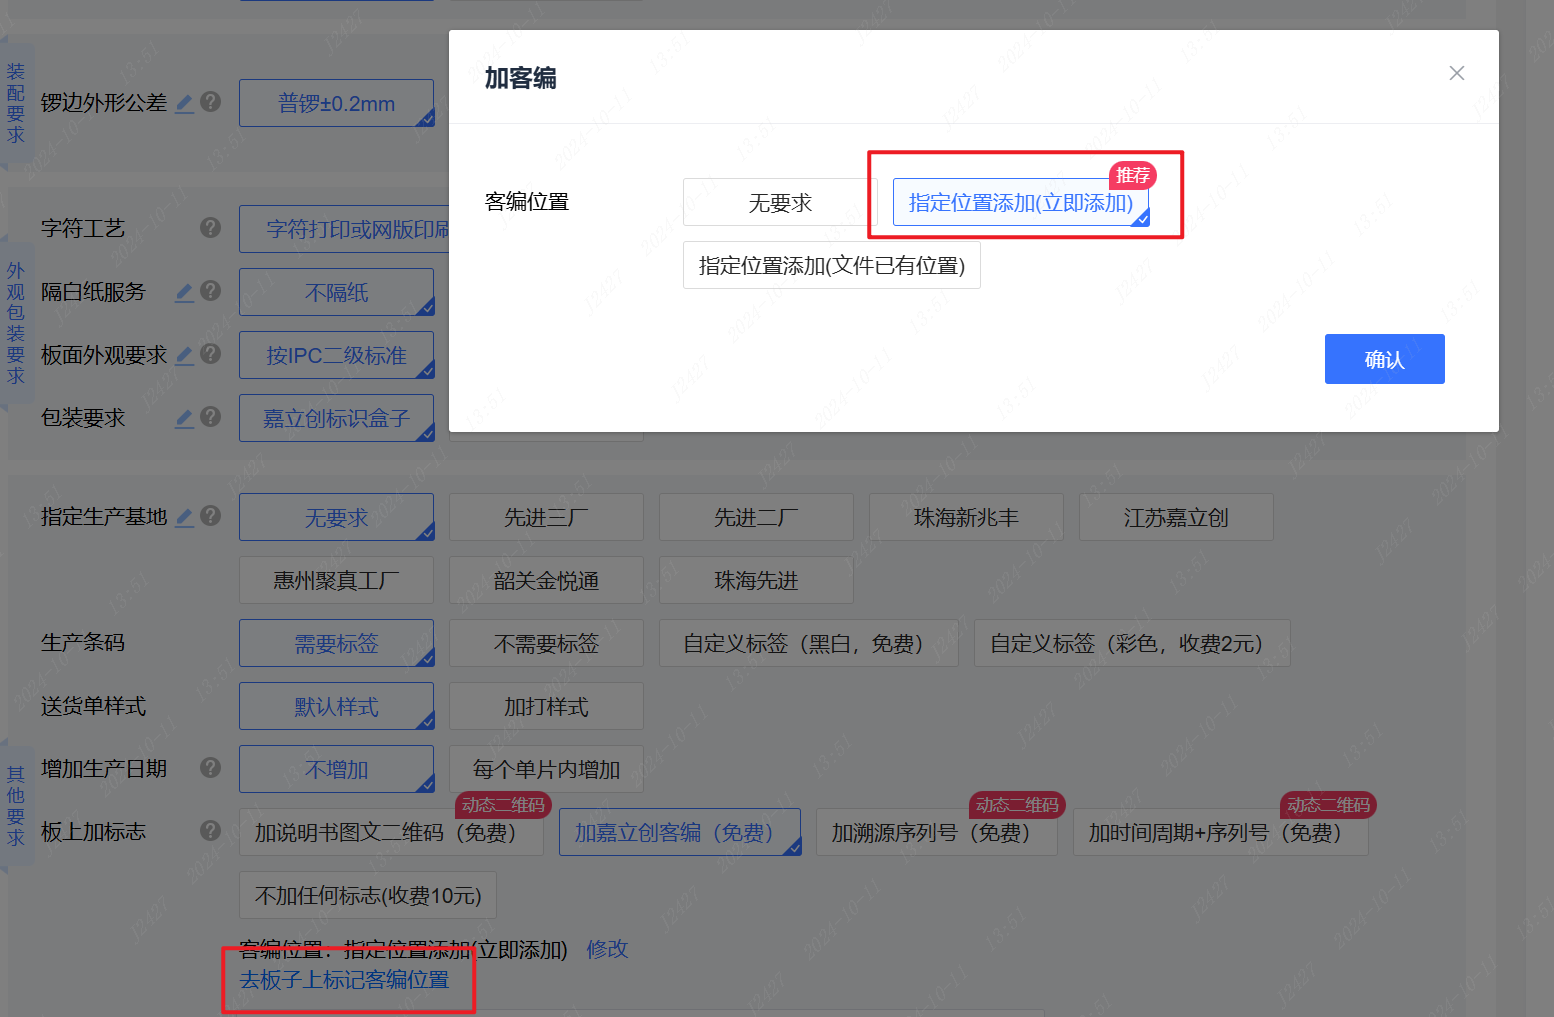Screen dimensions: 1554x1017
Task: Open help icon for 指定生产基地
Action: click(210, 516)
